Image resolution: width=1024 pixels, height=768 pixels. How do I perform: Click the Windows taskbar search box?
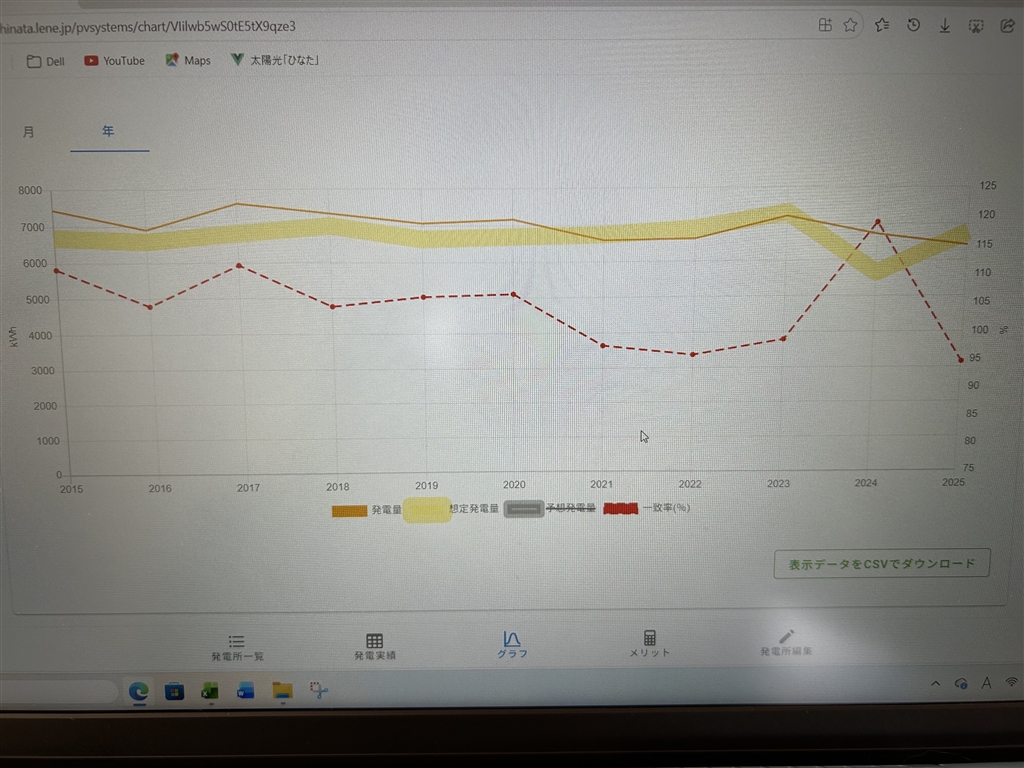pyautogui.click(x=57, y=692)
